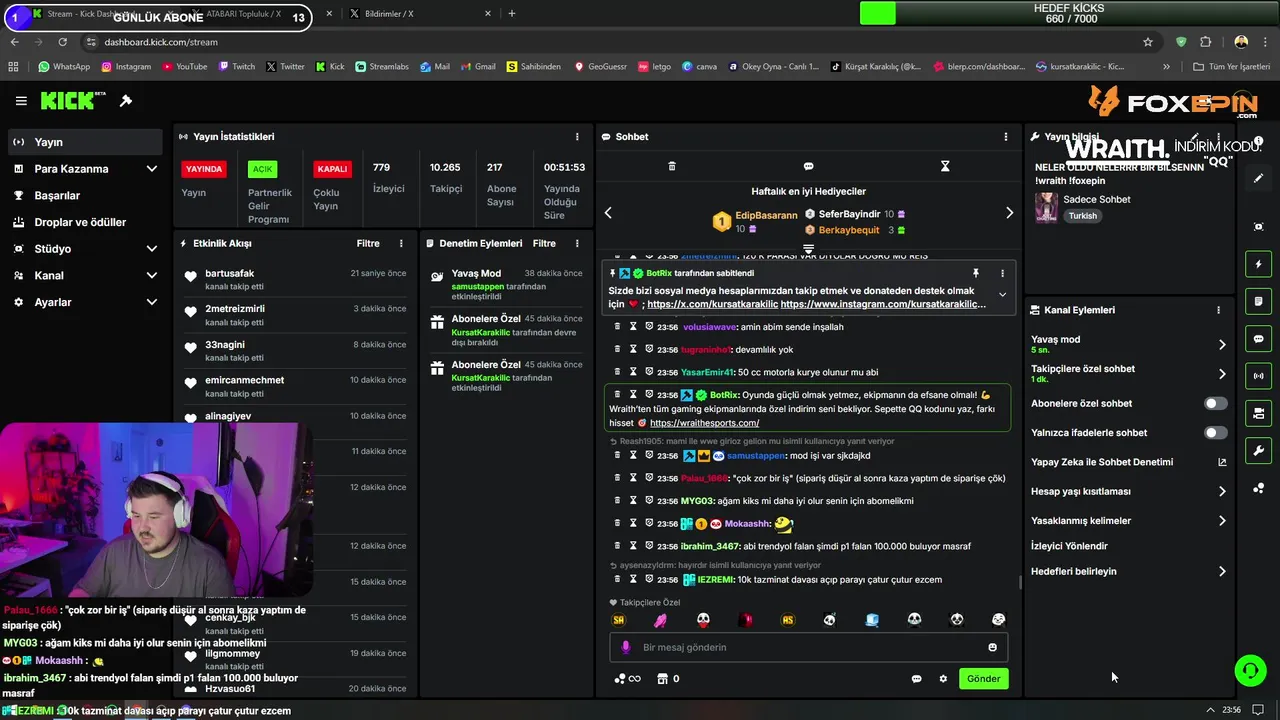Show previous weekly gifters with left arrow
The image size is (1280, 720).
click(x=608, y=213)
